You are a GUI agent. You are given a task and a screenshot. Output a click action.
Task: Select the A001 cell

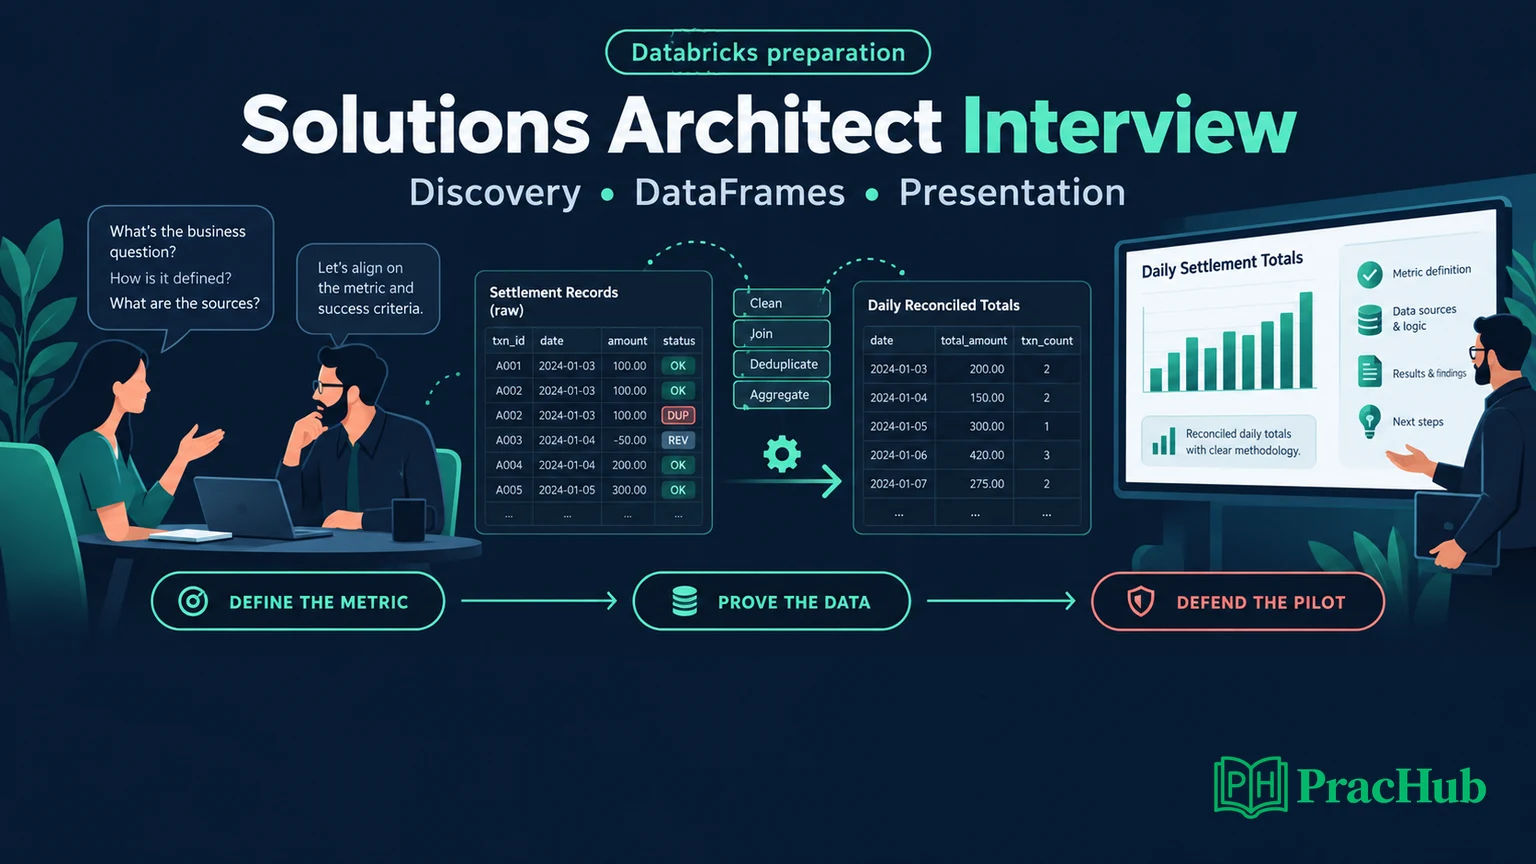[509, 366]
